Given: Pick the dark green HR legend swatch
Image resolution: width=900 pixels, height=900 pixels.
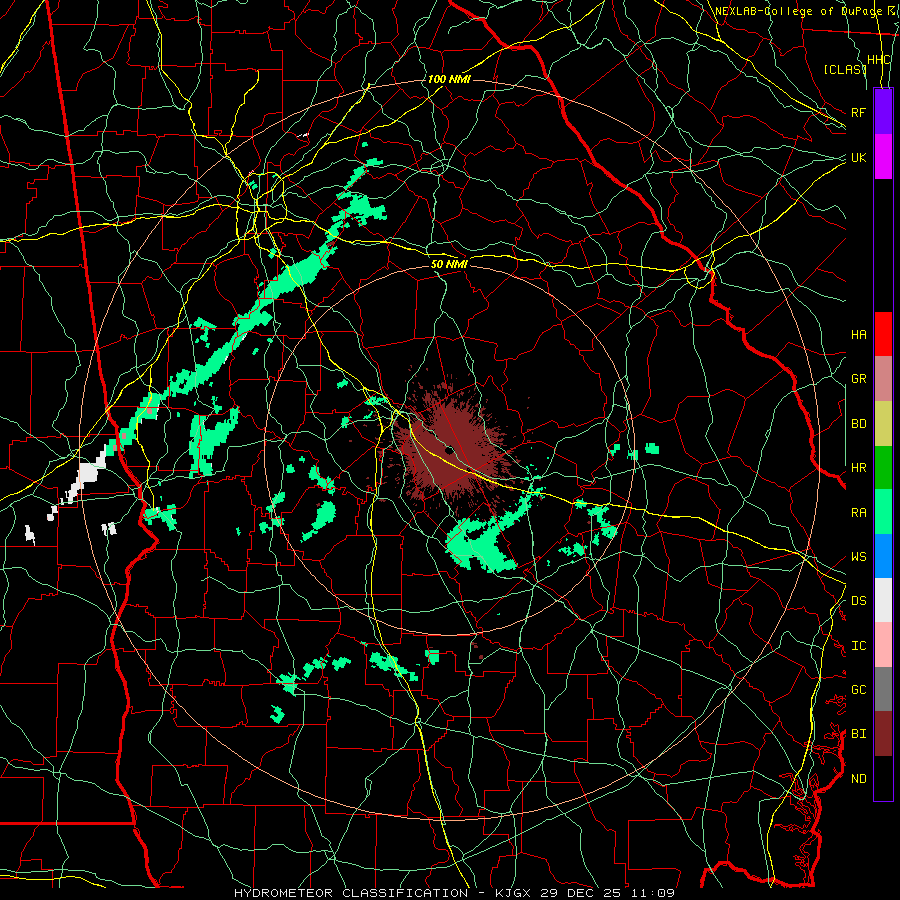Looking at the screenshot, I should 883,468.
